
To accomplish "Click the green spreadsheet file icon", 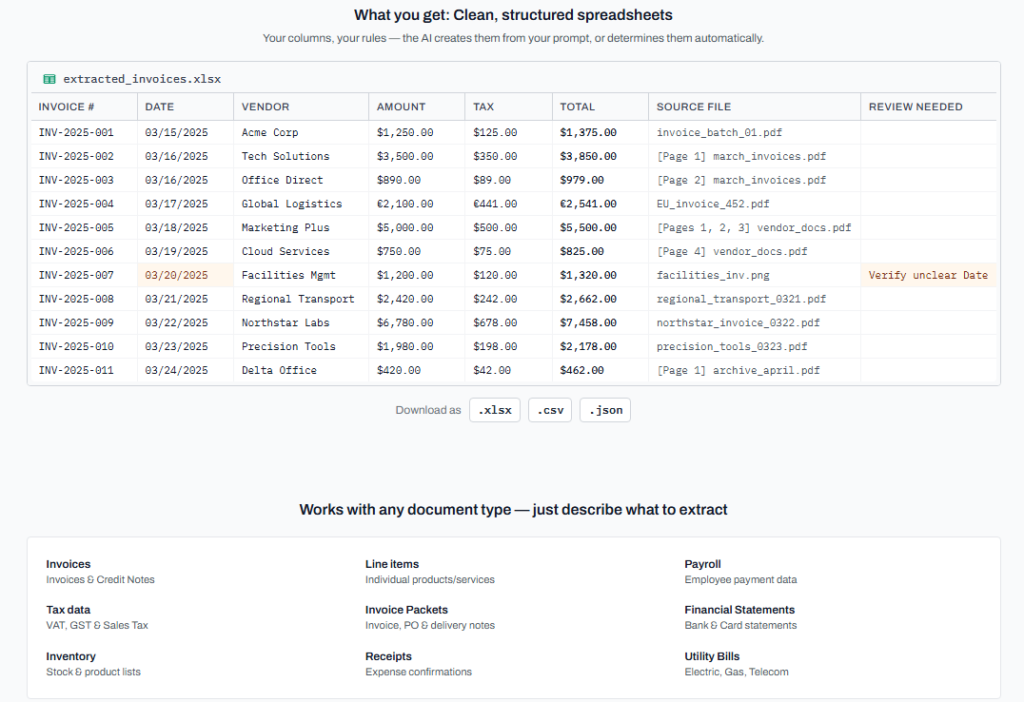I will (49, 79).
